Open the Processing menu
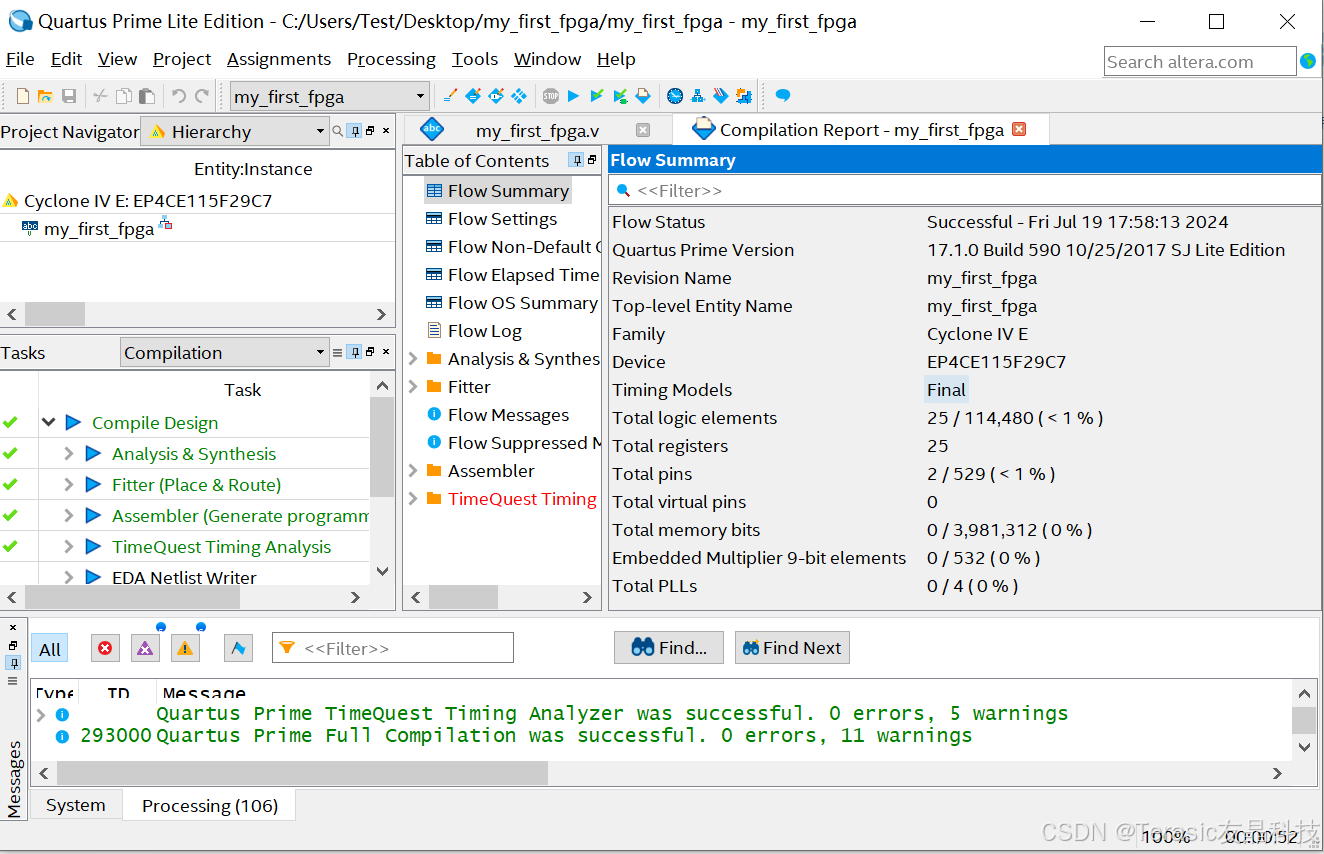 click(x=391, y=59)
